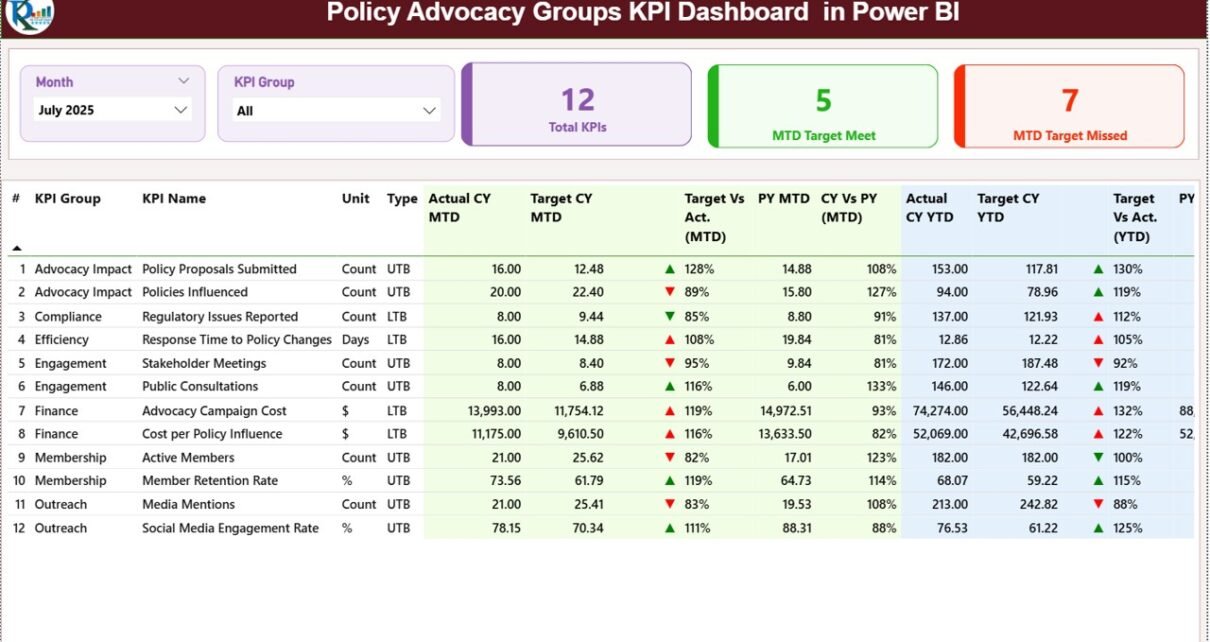Click the dashboard logo in the title bar

click(x=29, y=14)
